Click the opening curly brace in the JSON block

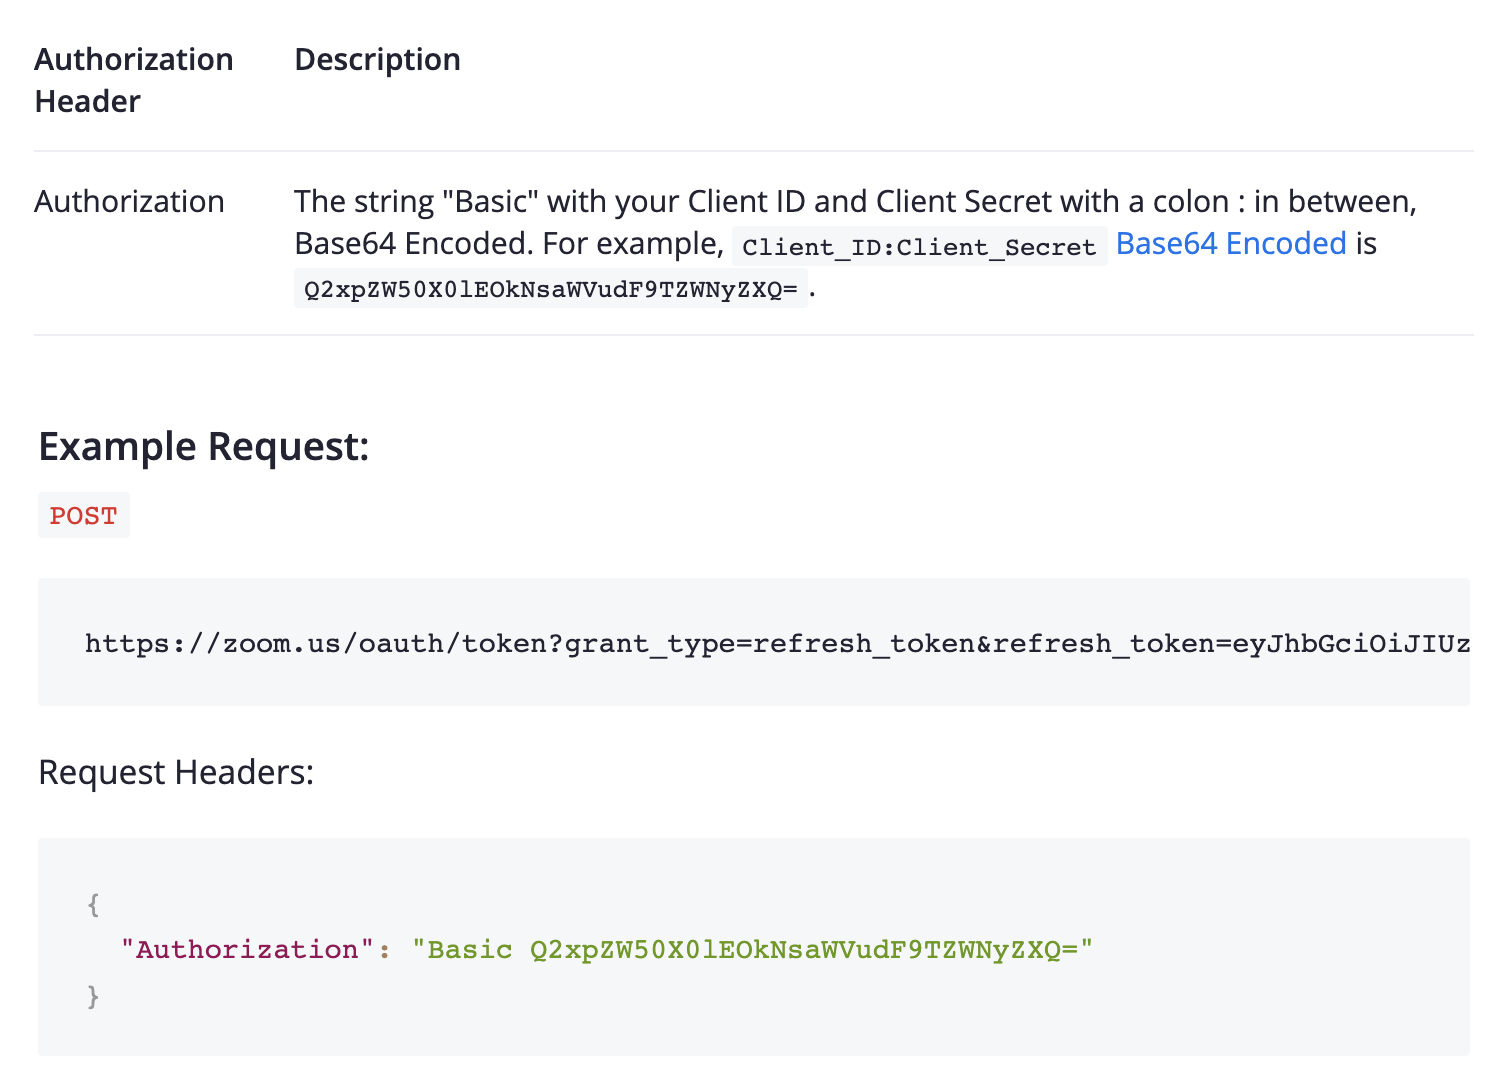pyautogui.click(x=93, y=905)
